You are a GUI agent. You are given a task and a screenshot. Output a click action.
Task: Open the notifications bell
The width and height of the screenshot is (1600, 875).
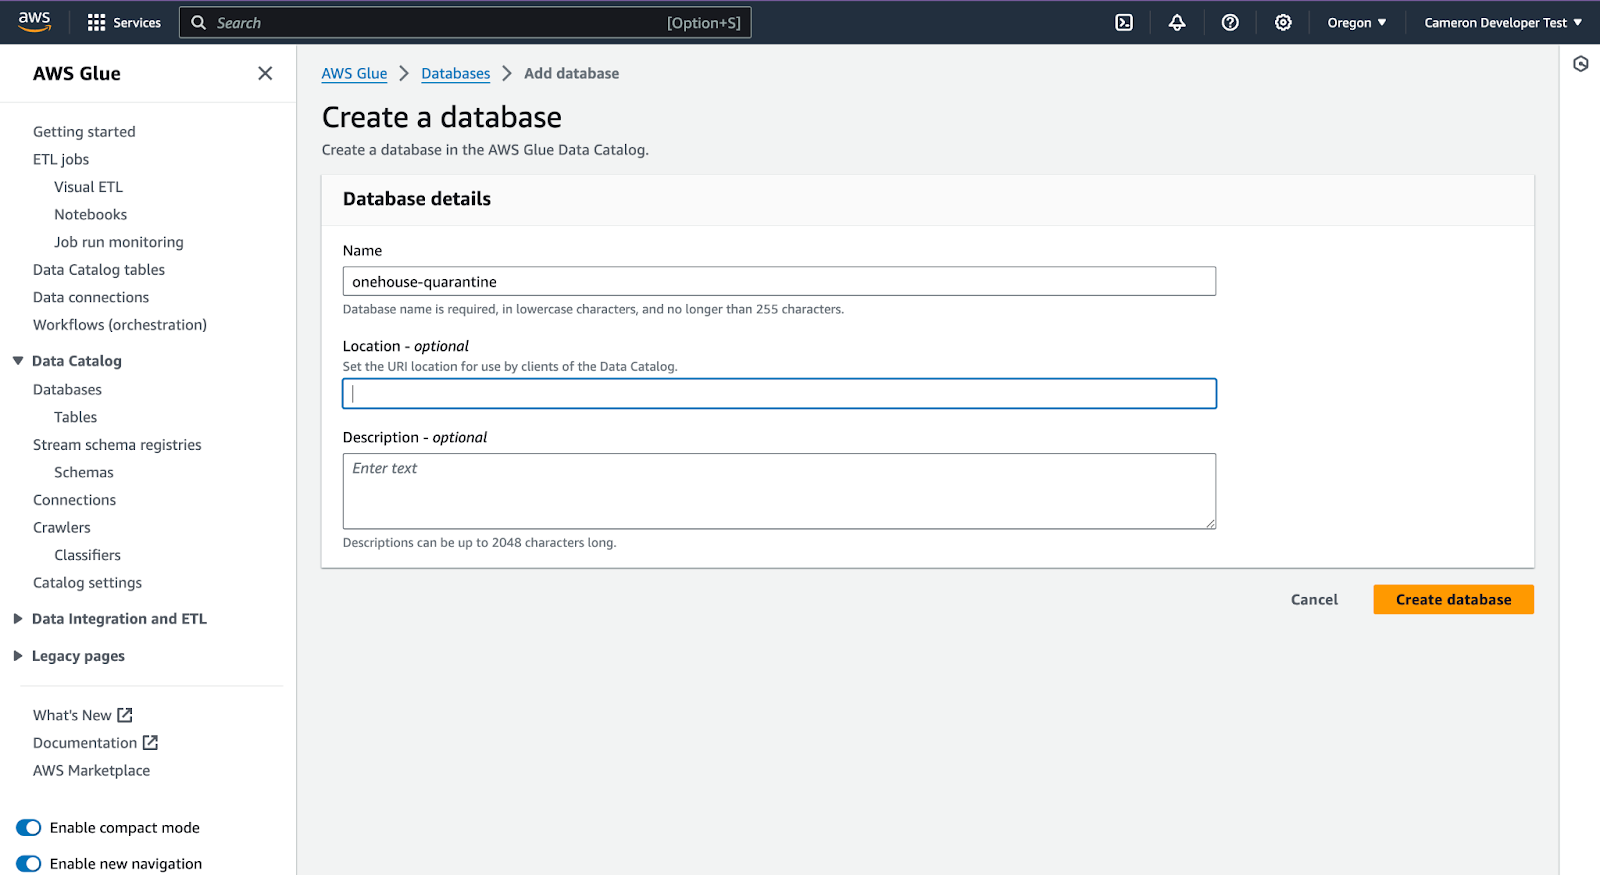point(1177,22)
